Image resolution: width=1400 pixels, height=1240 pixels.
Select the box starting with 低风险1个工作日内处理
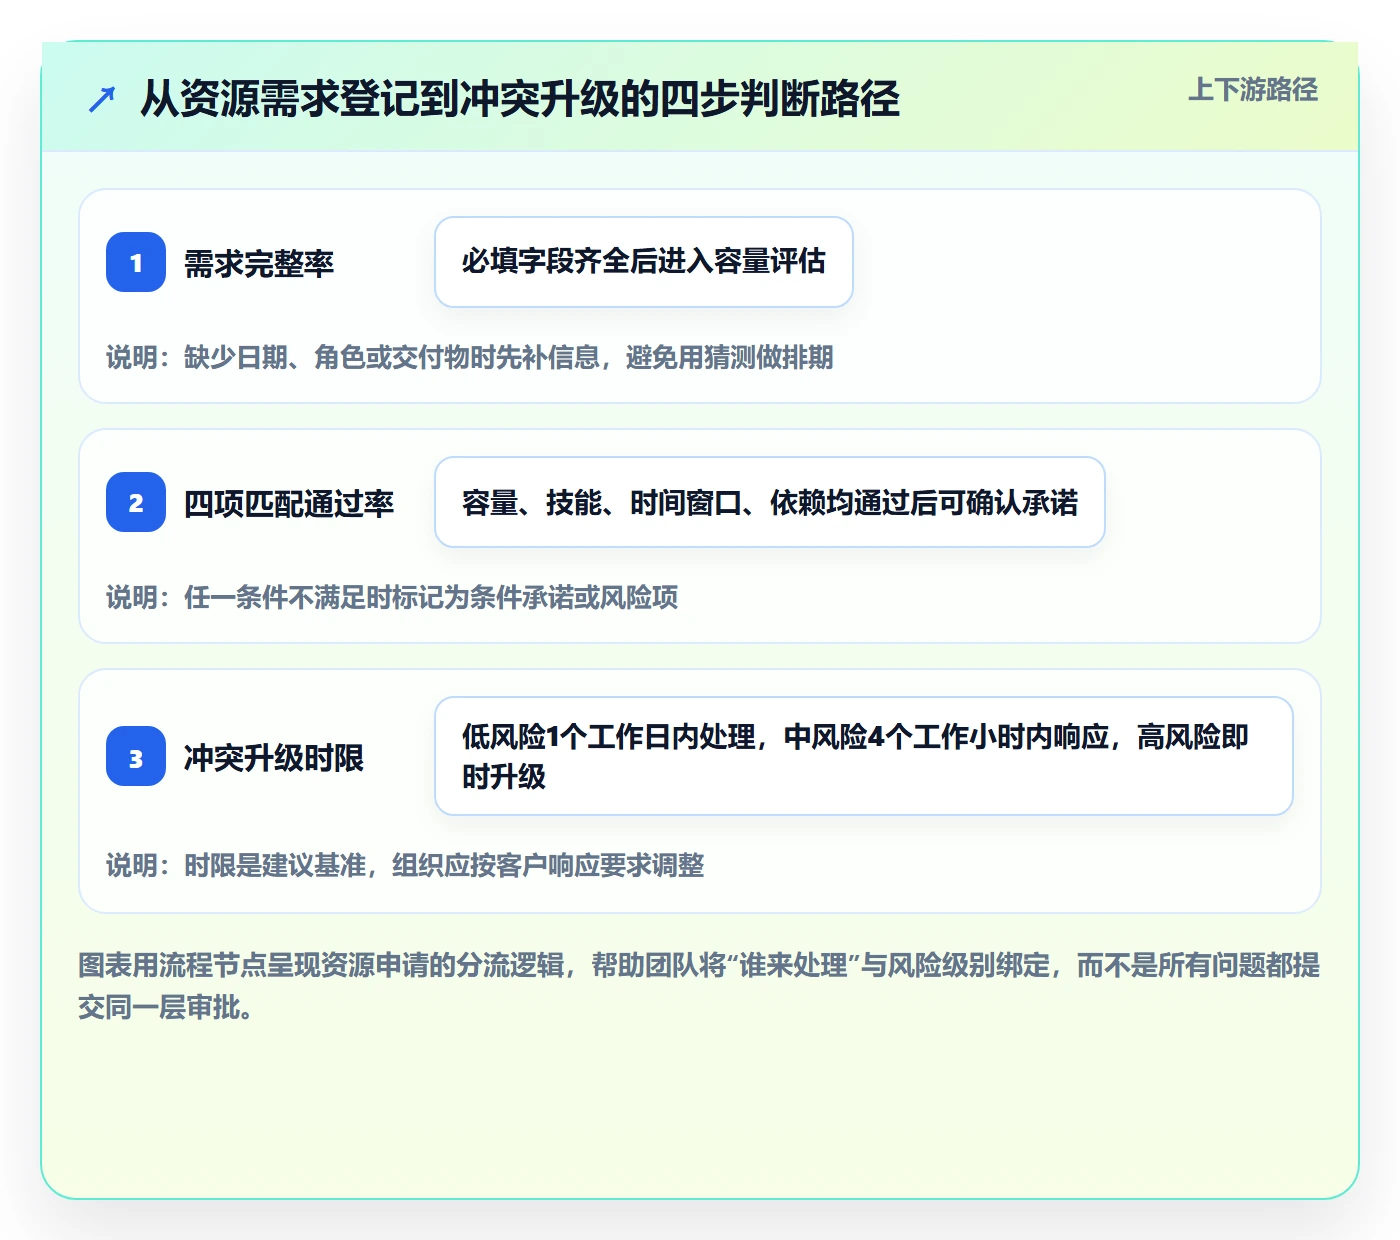(x=864, y=756)
